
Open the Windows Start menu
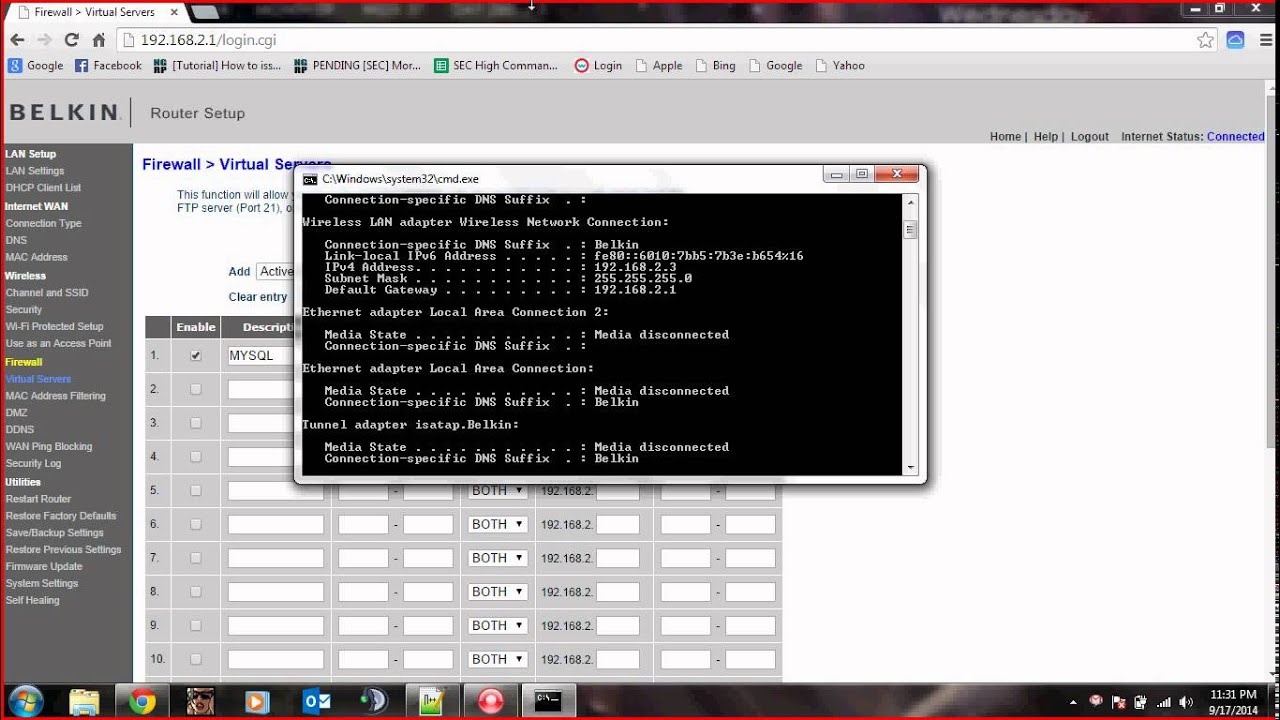point(24,701)
